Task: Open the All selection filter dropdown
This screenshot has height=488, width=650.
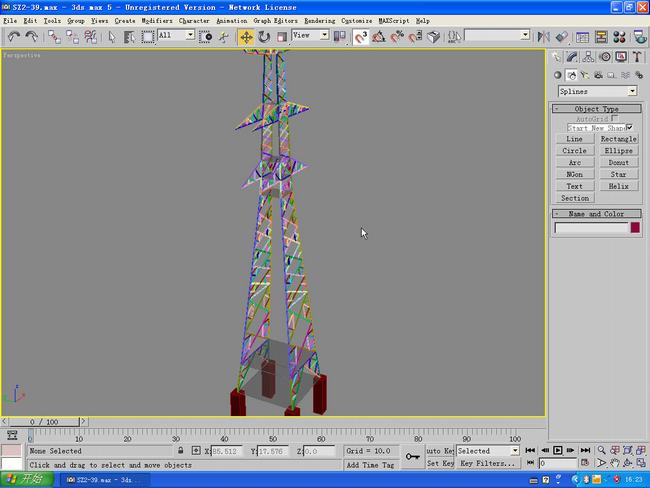Action: (190, 35)
